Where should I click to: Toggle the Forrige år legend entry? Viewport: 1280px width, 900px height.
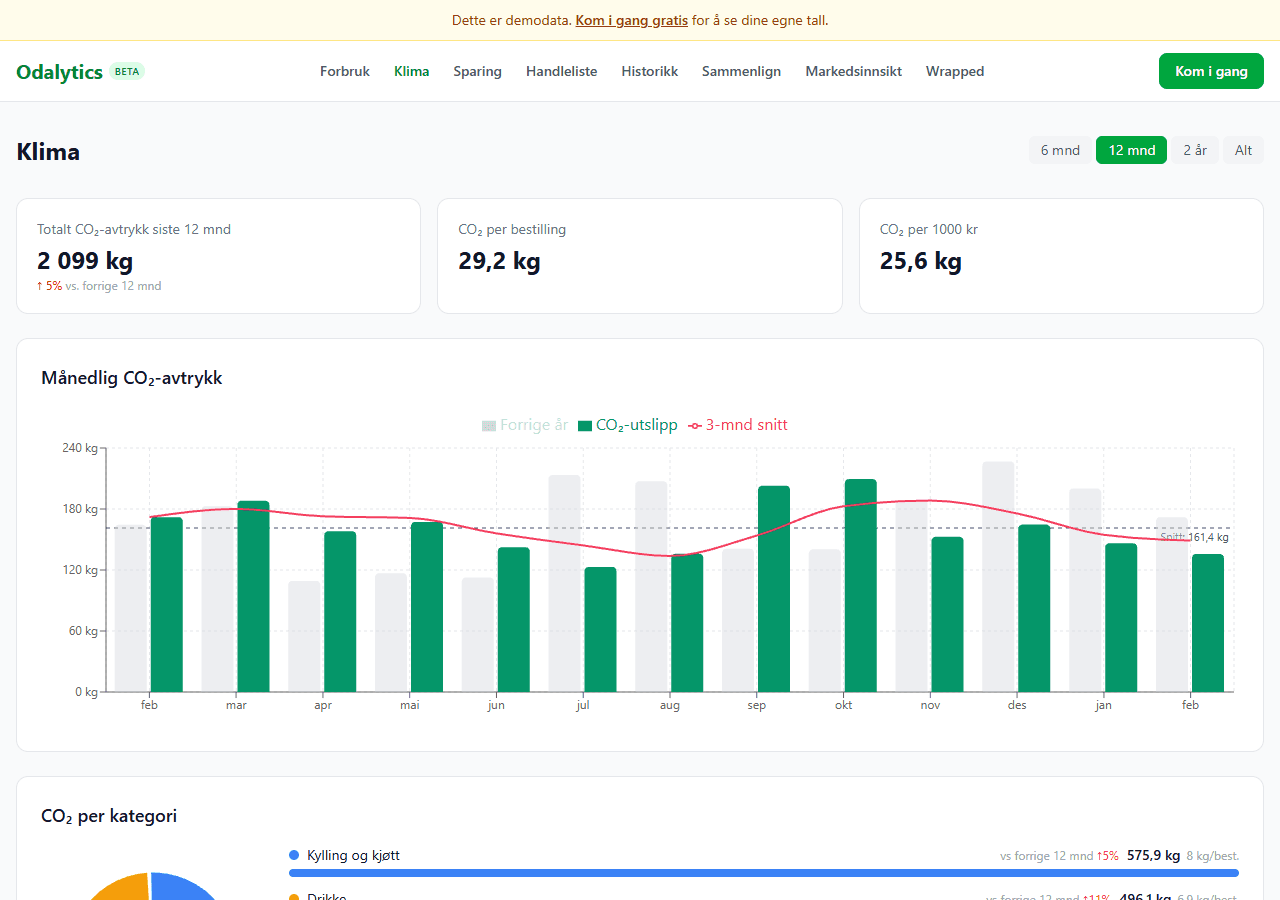click(525, 425)
